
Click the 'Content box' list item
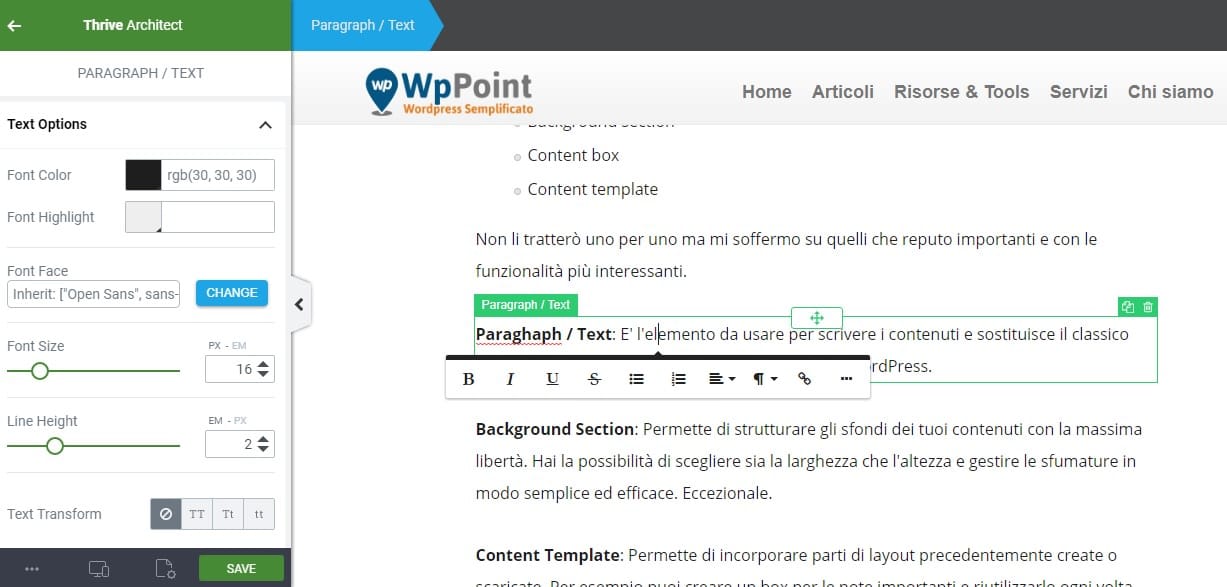tap(573, 155)
